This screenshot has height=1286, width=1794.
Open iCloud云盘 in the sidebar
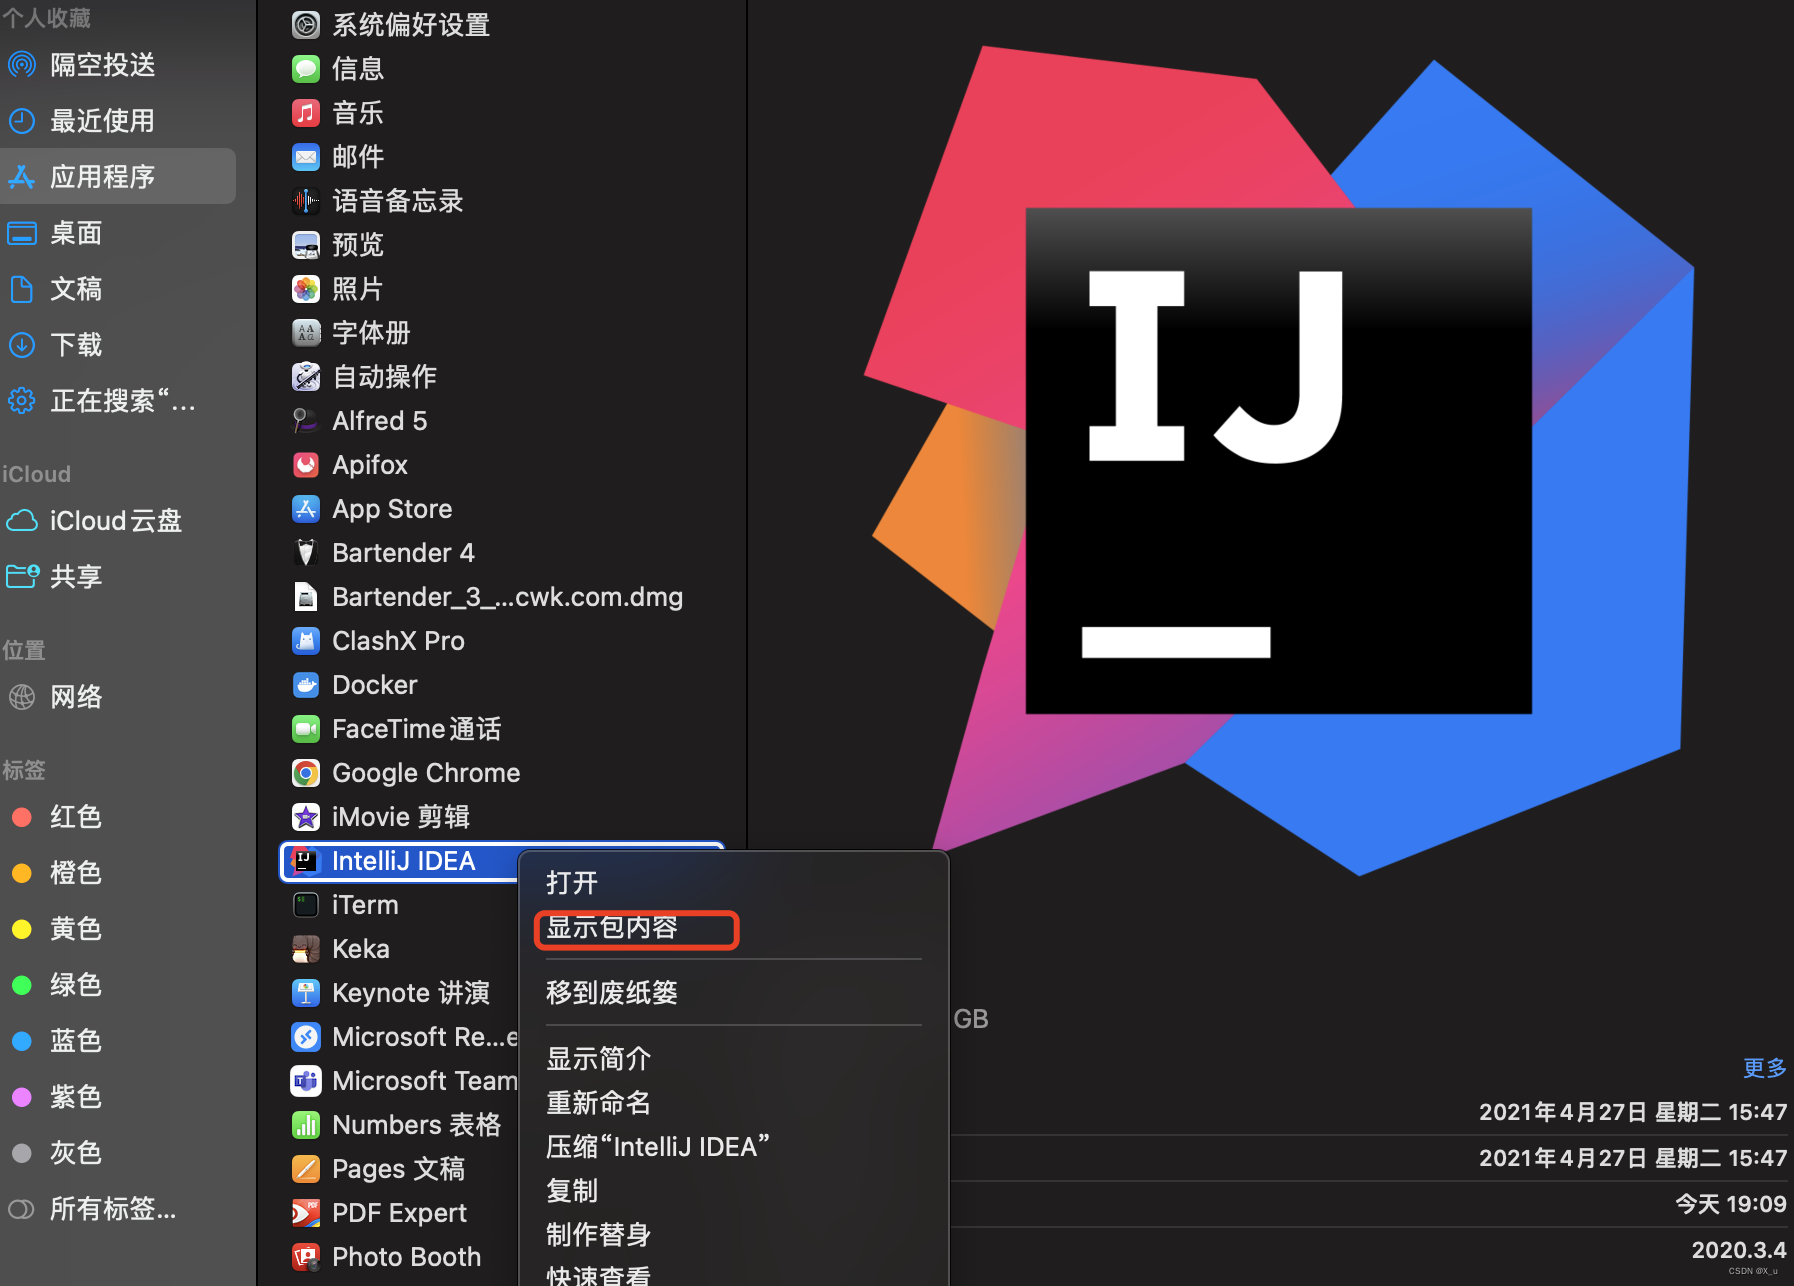point(118,521)
